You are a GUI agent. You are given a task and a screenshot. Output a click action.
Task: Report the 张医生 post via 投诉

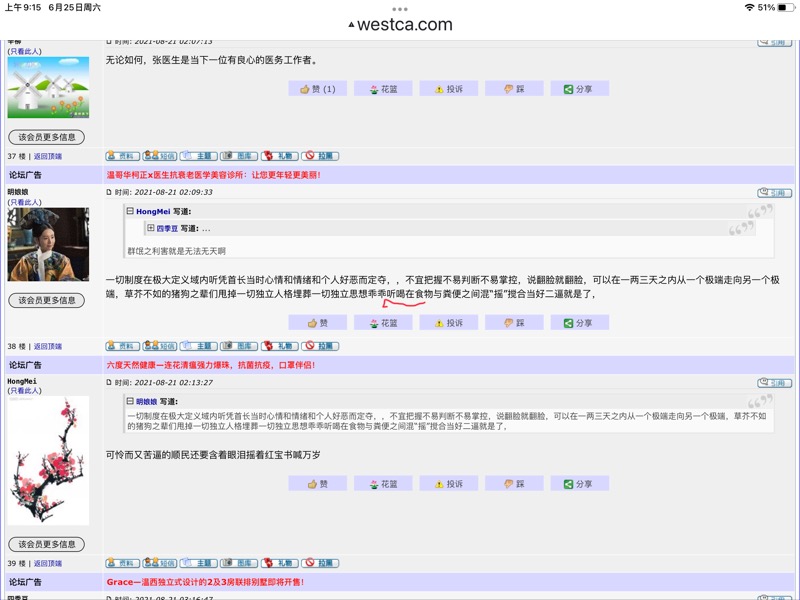click(x=448, y=89)
